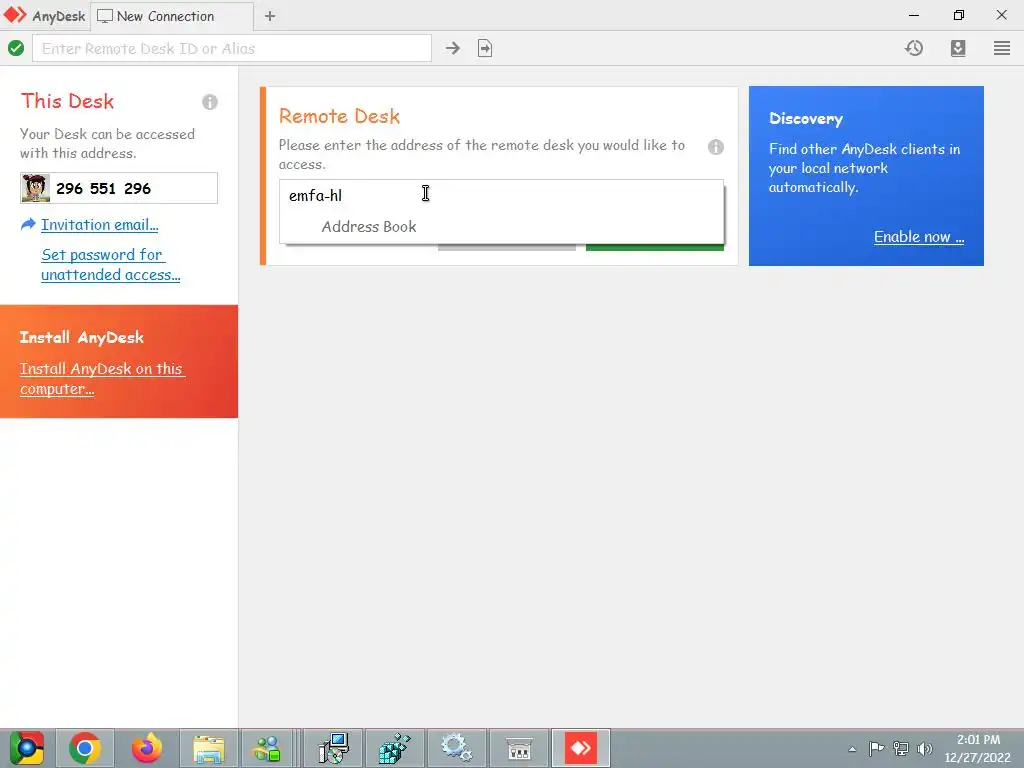Click the connect arrow beside the address bar
1024x768 pixels.
coord(453,48)
